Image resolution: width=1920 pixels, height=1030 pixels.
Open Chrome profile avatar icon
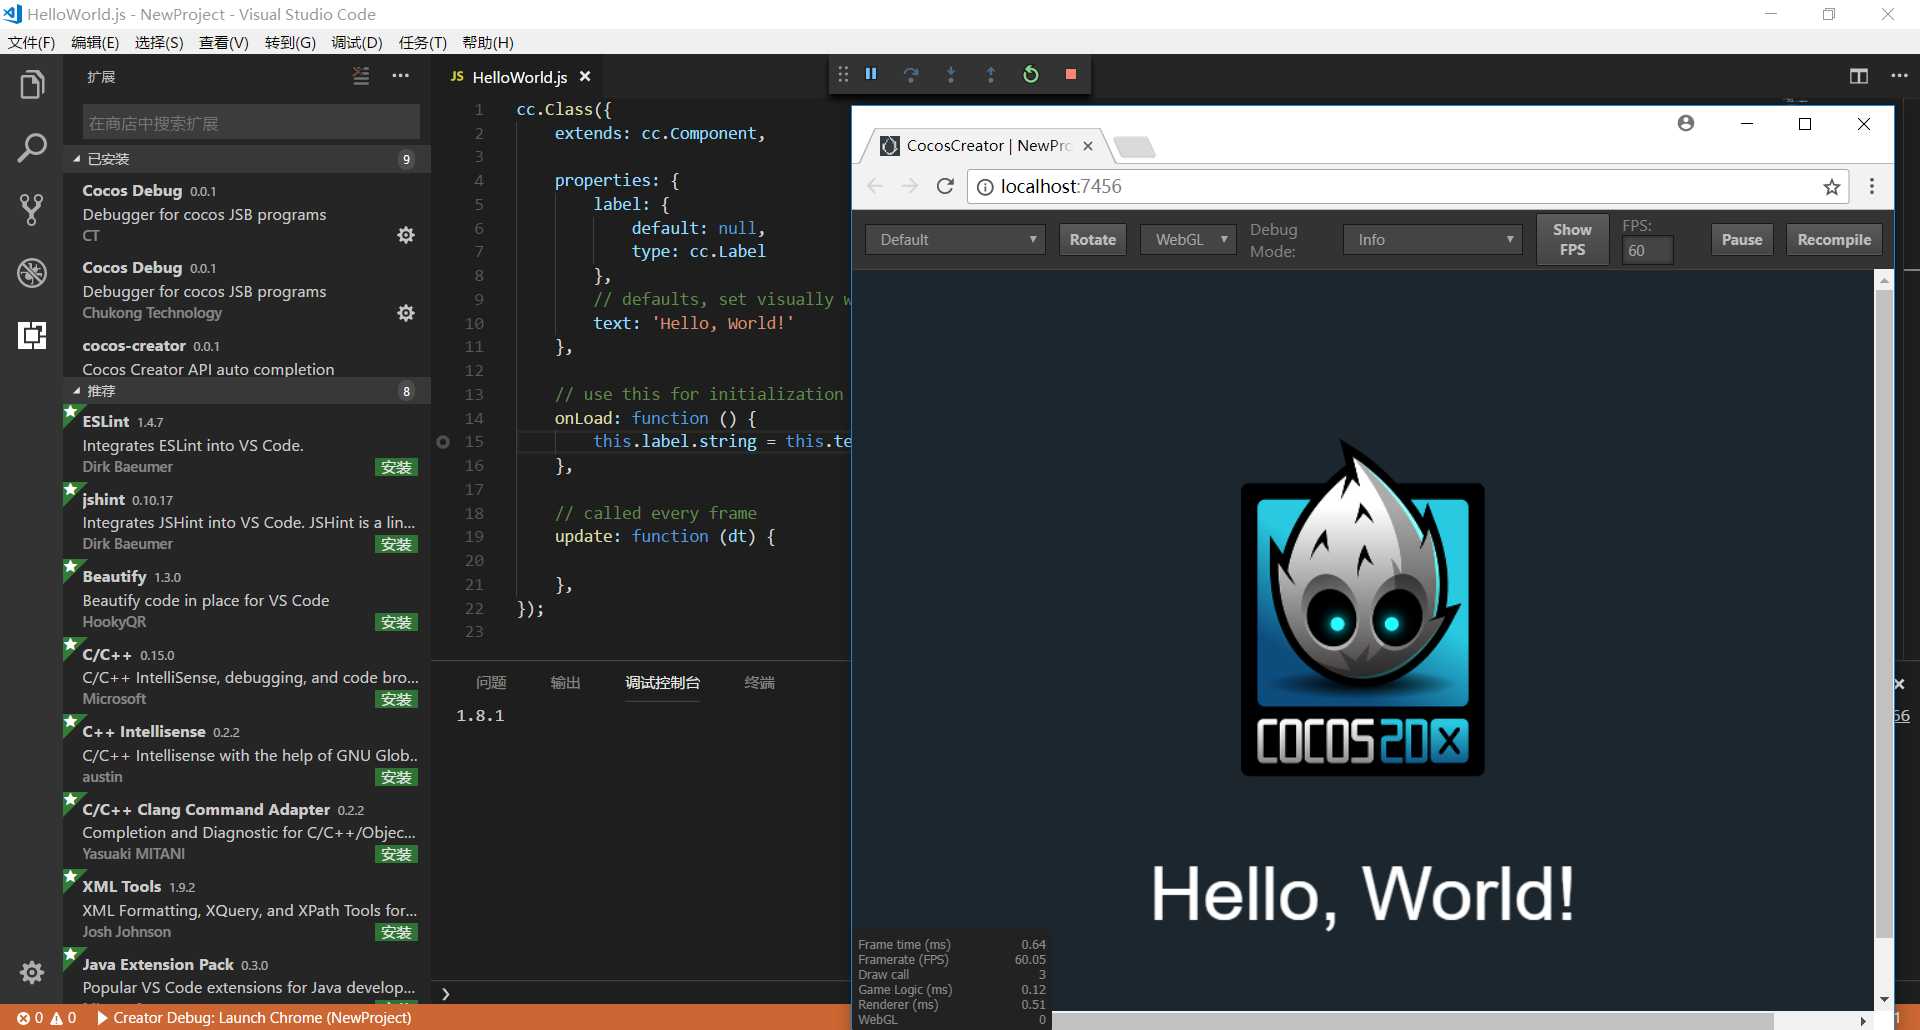[x=1686, y=123]
